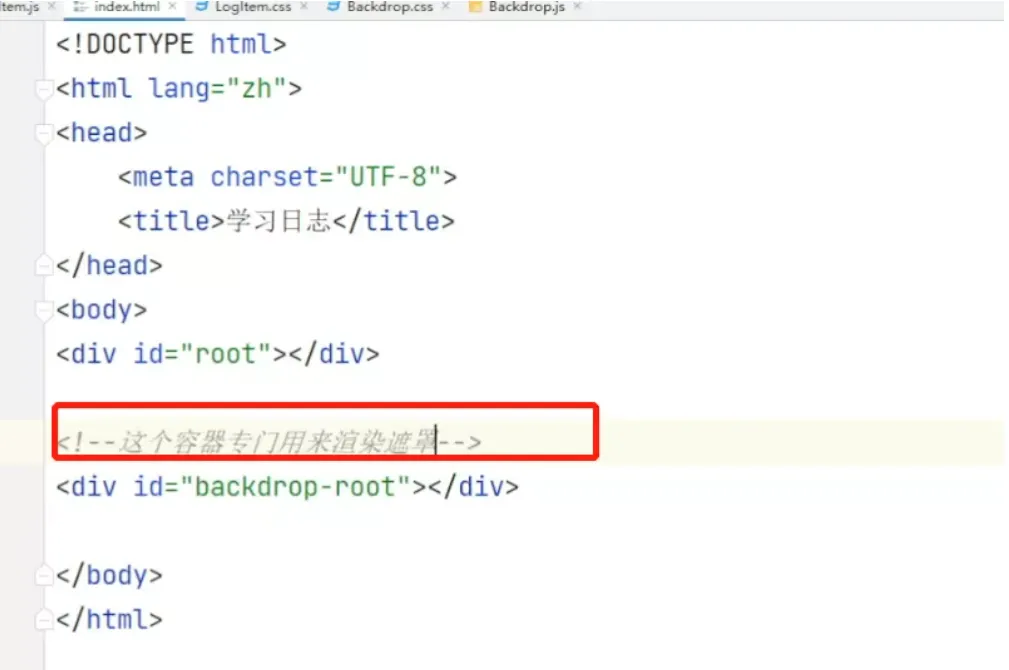Click the div id="root" line
Image resolution: width=1009 pixels, height=670 pixels.
coord(218,354)
